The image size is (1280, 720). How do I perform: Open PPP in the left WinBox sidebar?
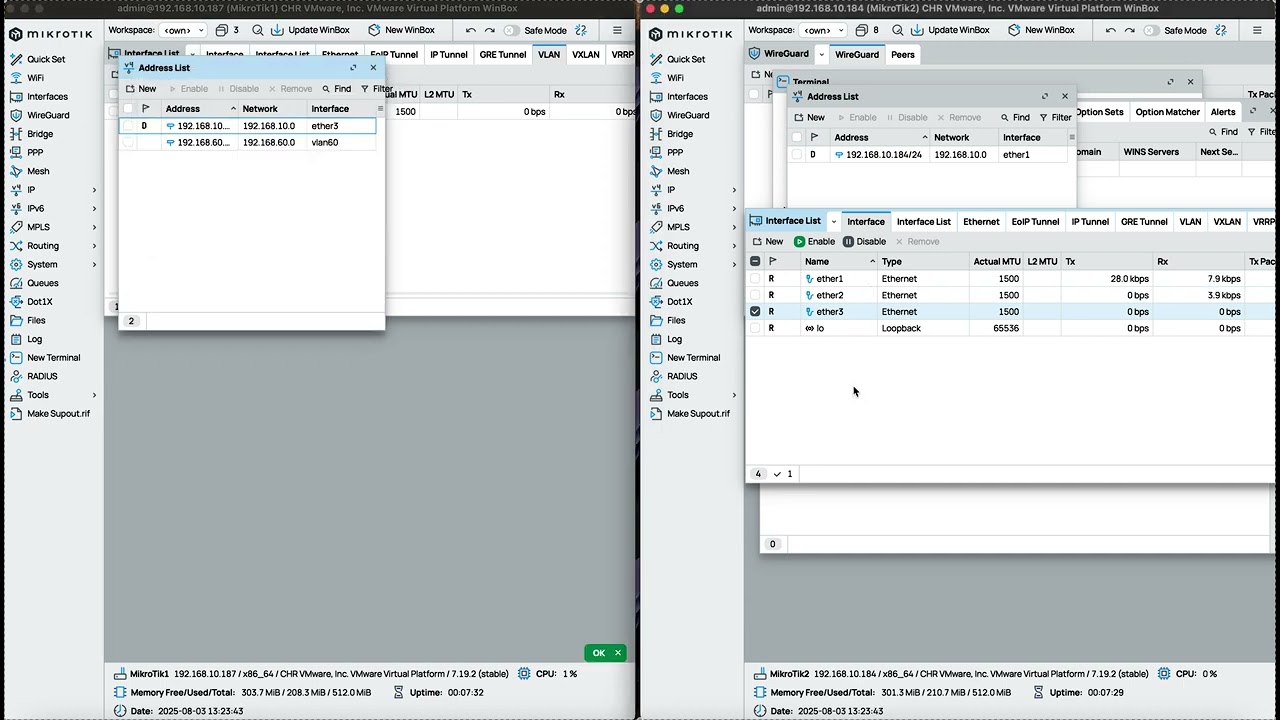click(x=35, y=153)
